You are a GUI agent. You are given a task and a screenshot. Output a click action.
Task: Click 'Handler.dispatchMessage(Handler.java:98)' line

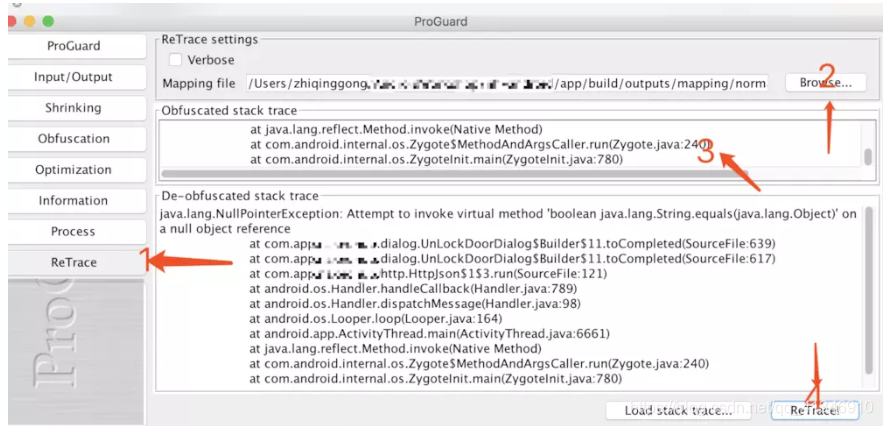[414, 304]
